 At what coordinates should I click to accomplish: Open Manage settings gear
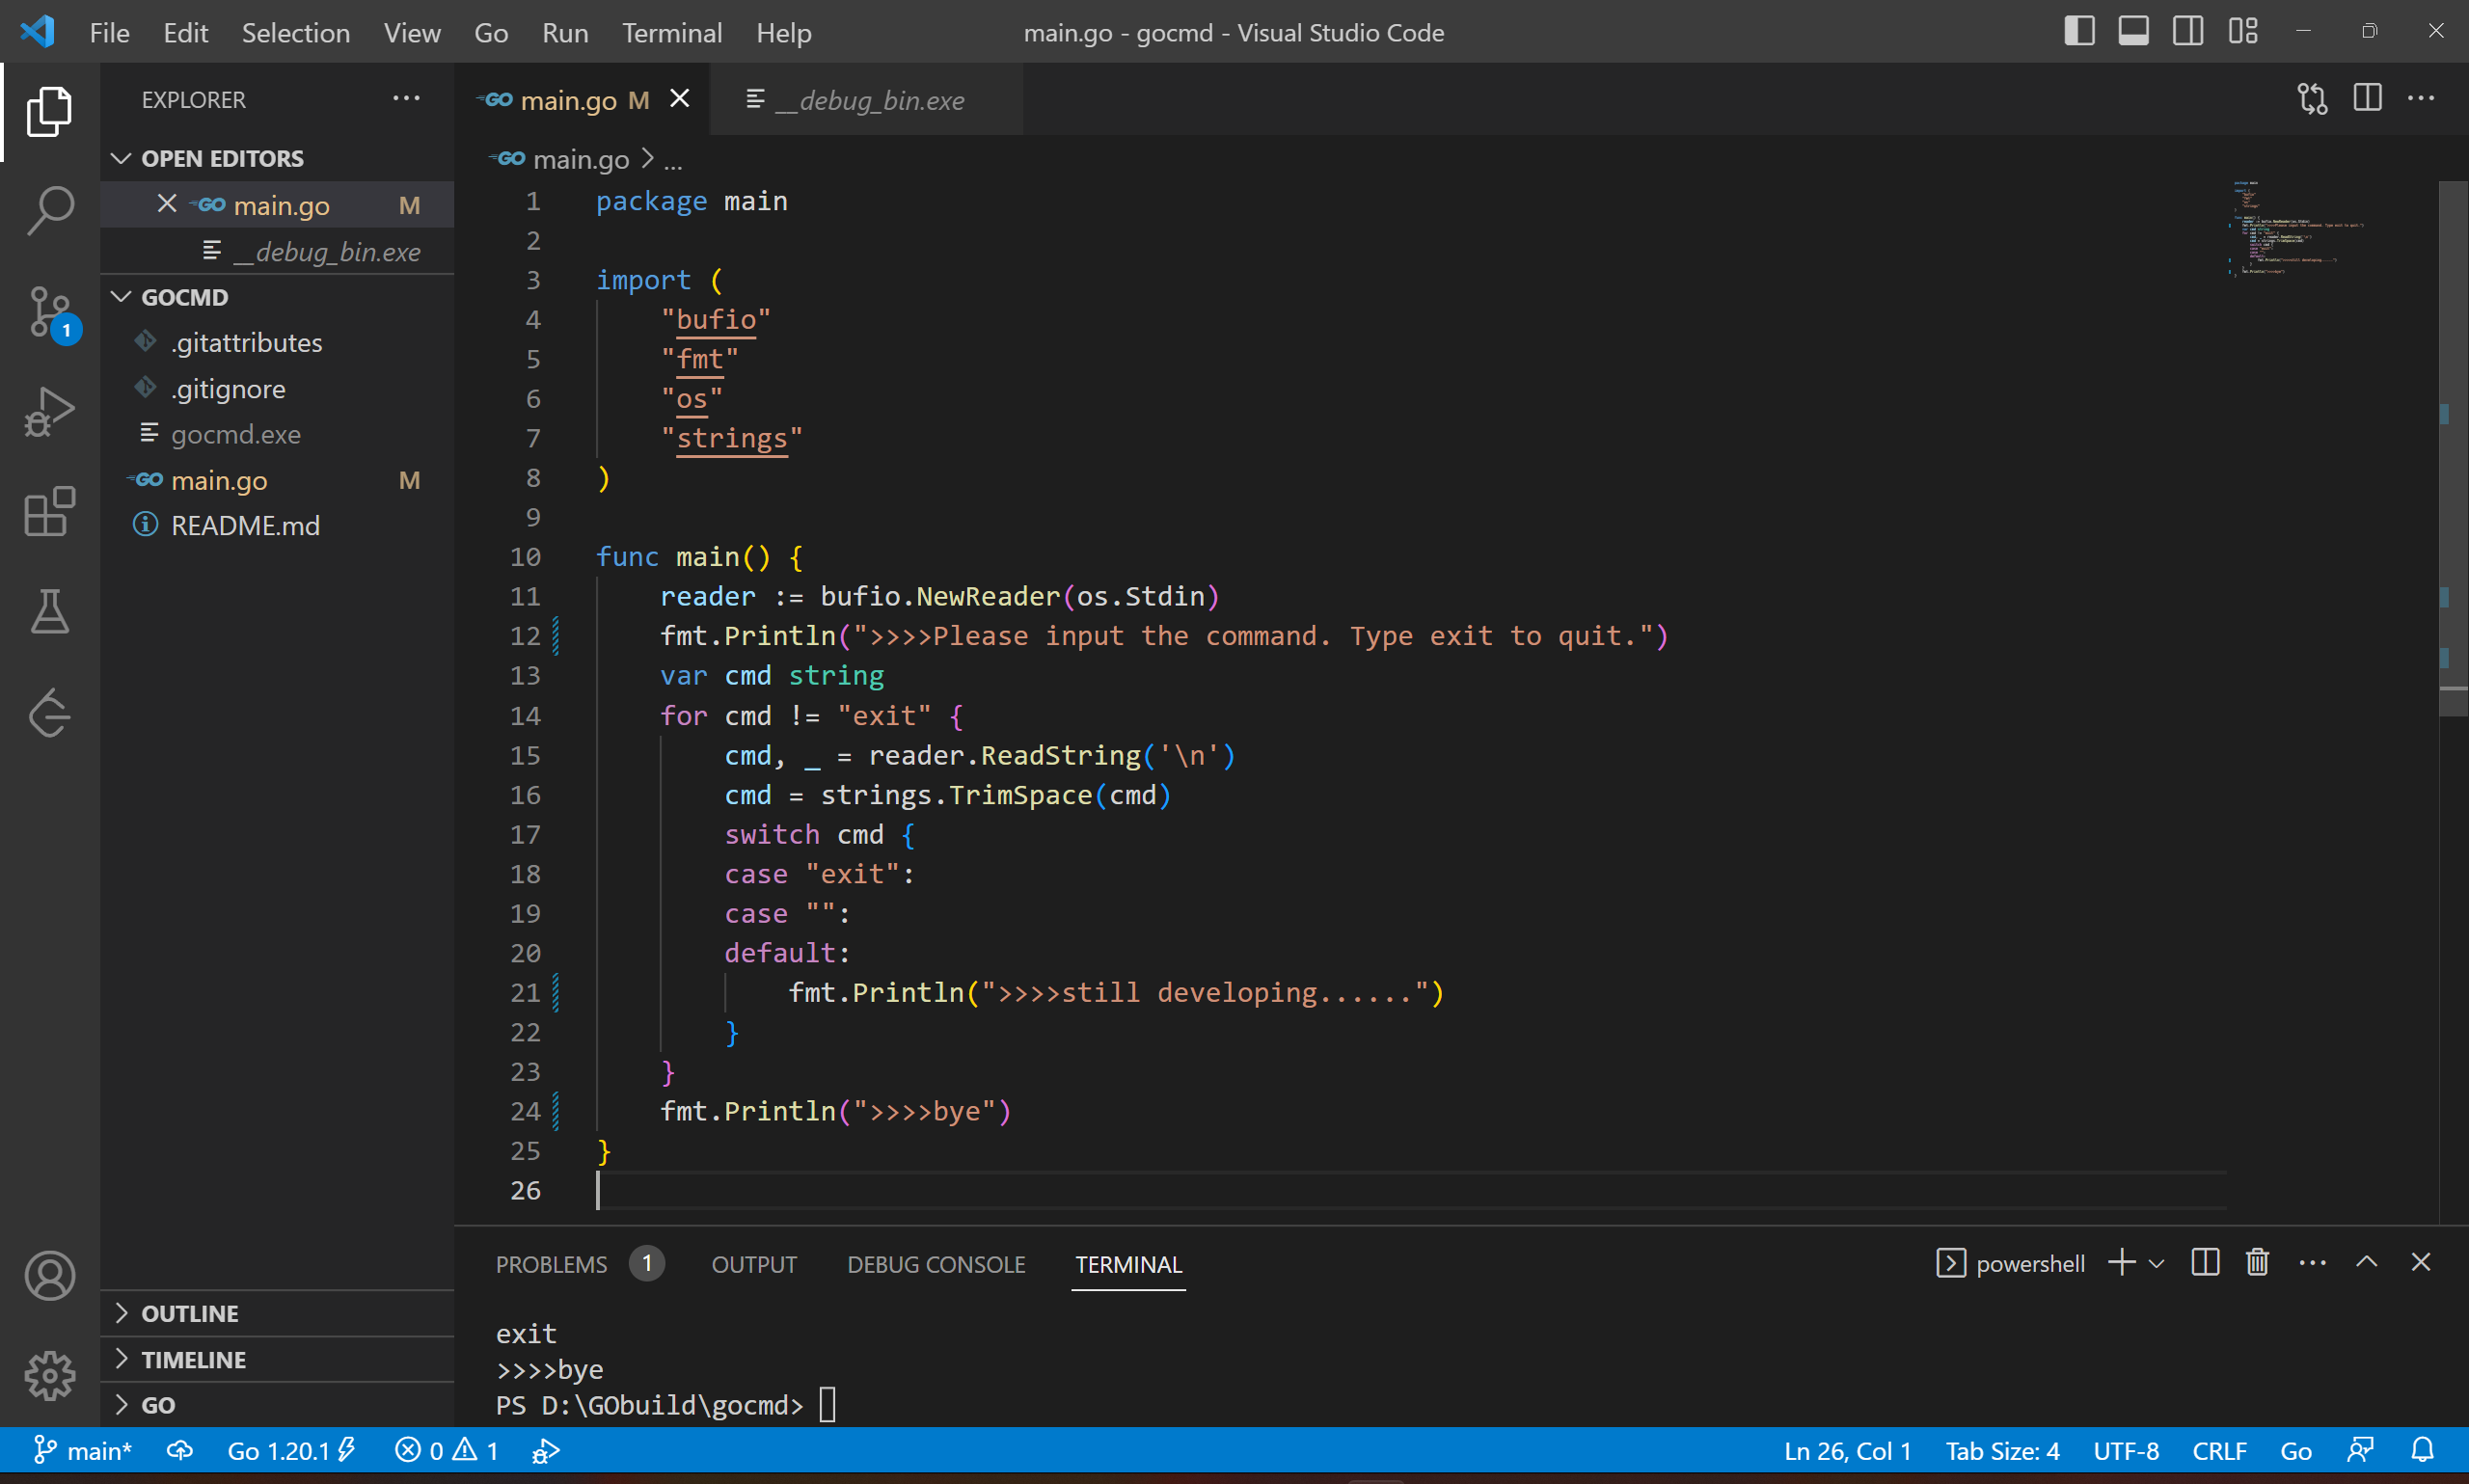tap(49, 1376)
